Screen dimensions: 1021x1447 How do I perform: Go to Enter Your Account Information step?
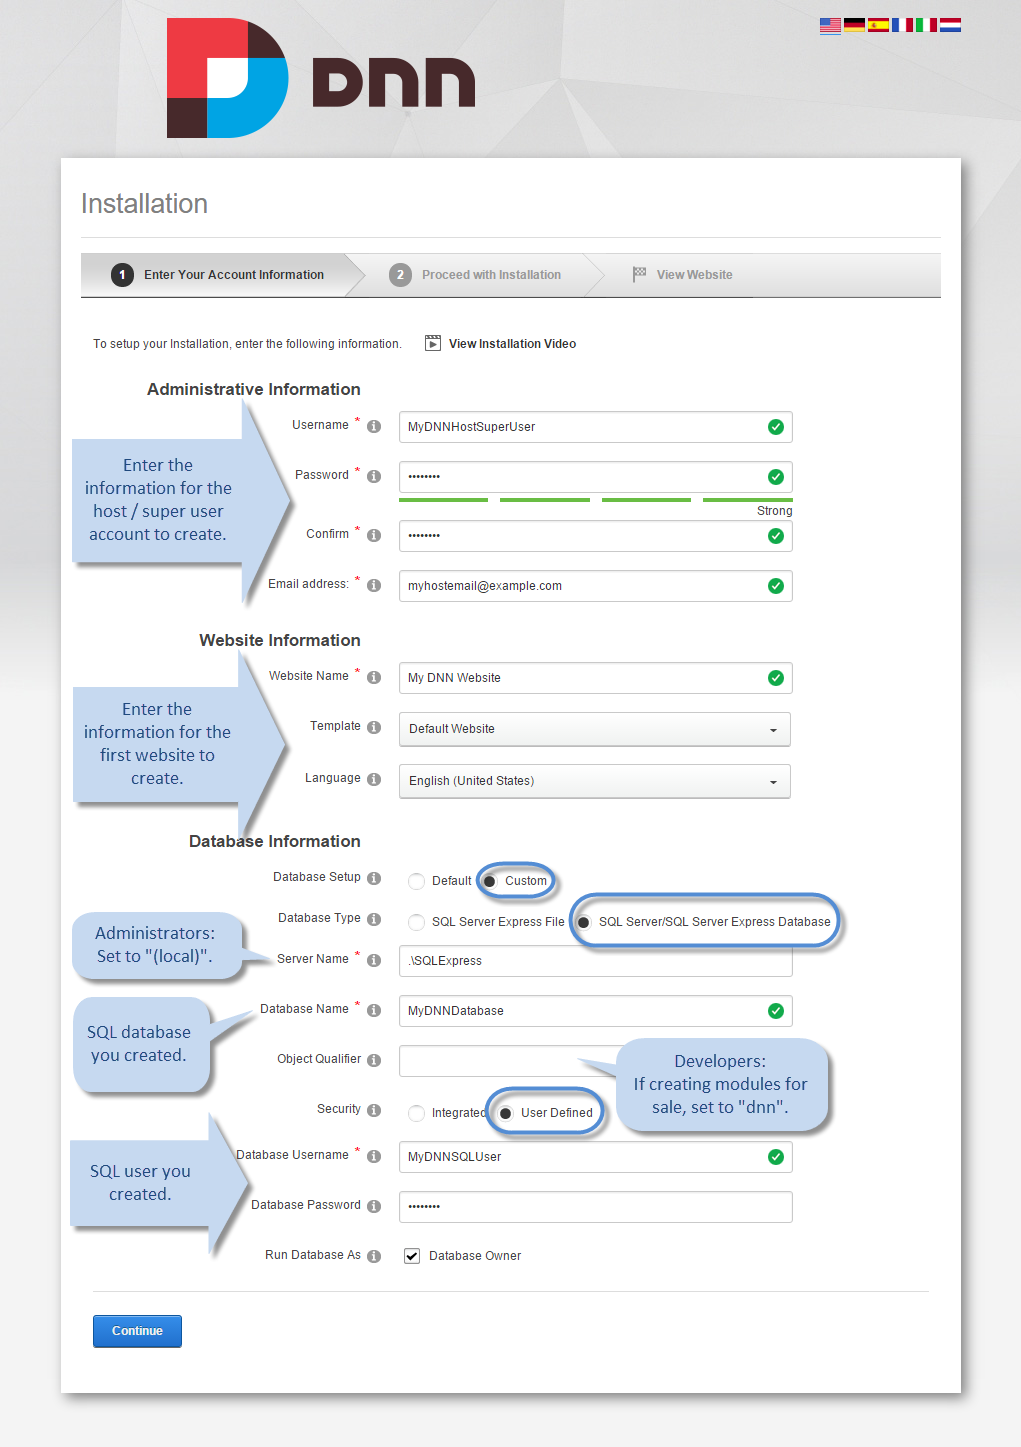coord(218,275)
